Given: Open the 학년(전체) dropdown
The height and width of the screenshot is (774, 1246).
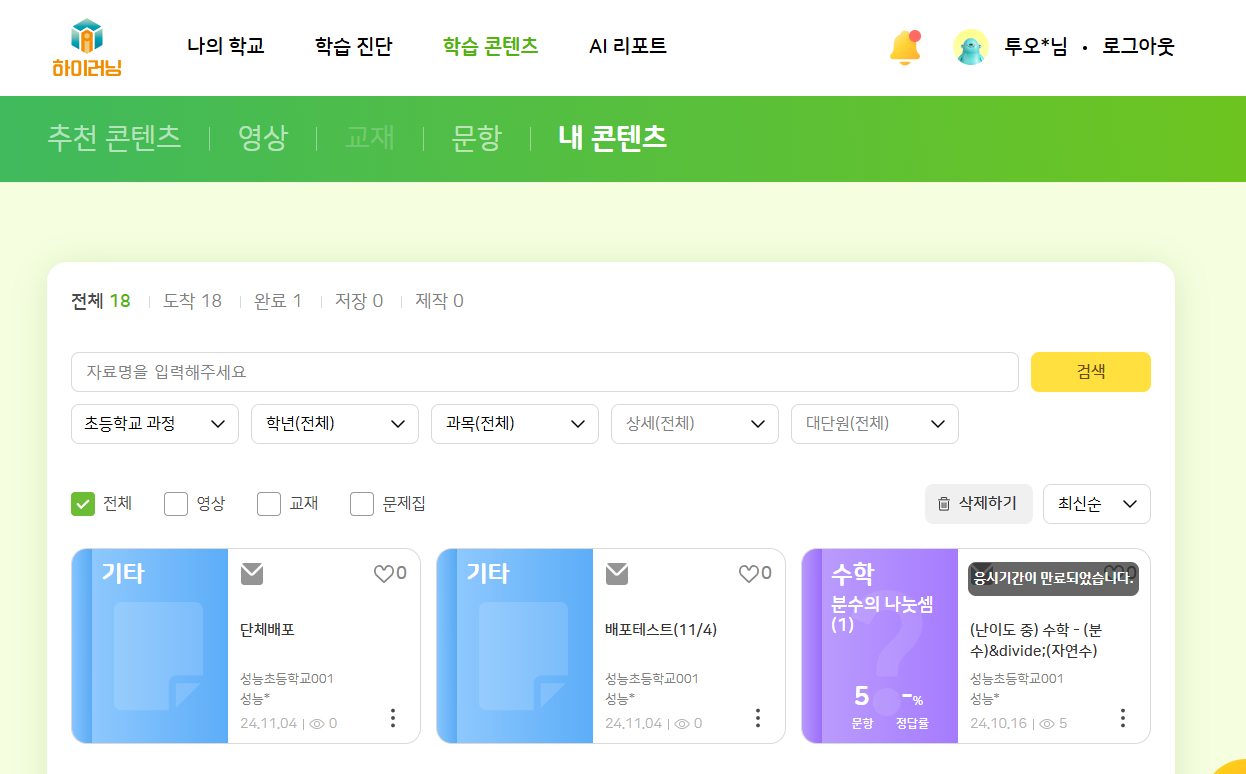Looking at the screenshot, I should point(335,424).
